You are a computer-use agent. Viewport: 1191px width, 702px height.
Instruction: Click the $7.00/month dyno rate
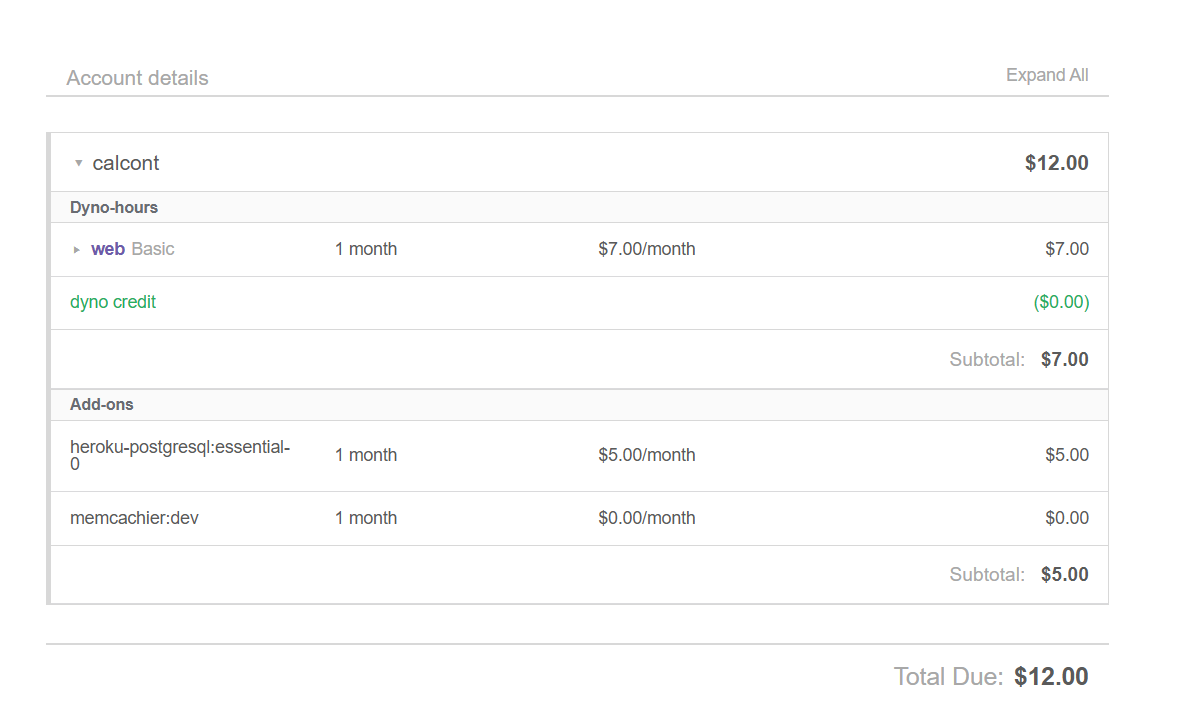click(647, 249)
